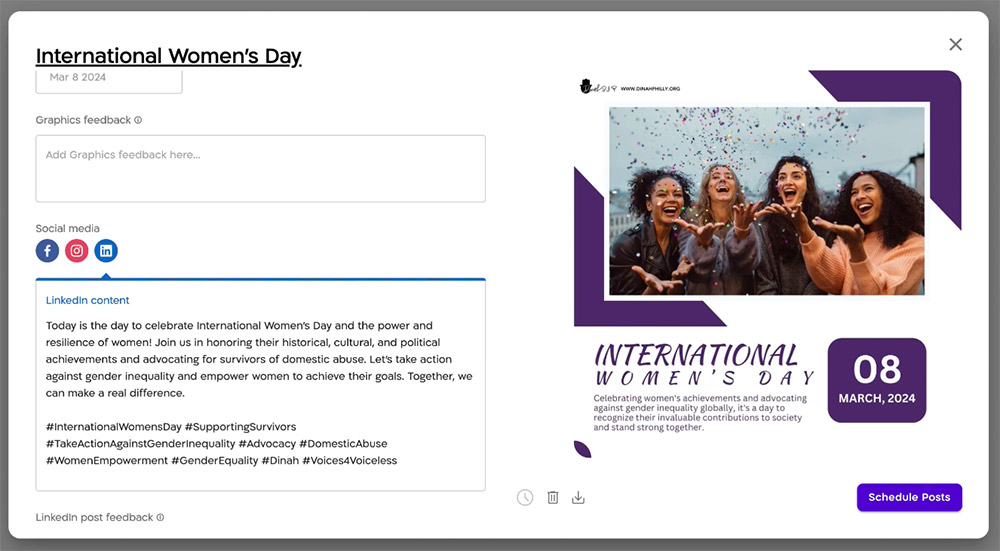Screen dimensions: 1000x551
Task: Click the dinahphilly.org logo on the graphic
Action: click(630, 88)
